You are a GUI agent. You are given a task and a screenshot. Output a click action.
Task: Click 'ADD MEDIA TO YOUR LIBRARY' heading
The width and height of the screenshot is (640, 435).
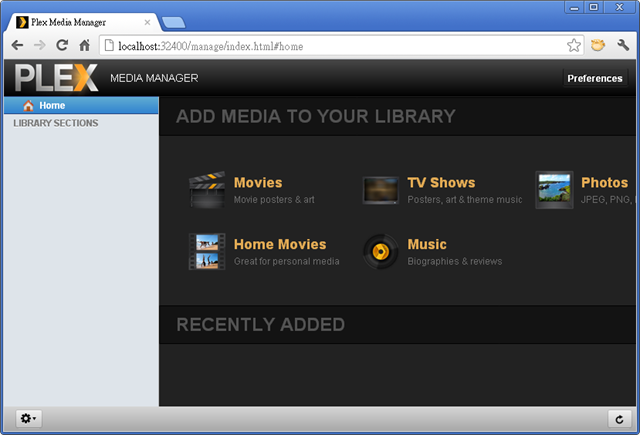[x=316, y=116]
